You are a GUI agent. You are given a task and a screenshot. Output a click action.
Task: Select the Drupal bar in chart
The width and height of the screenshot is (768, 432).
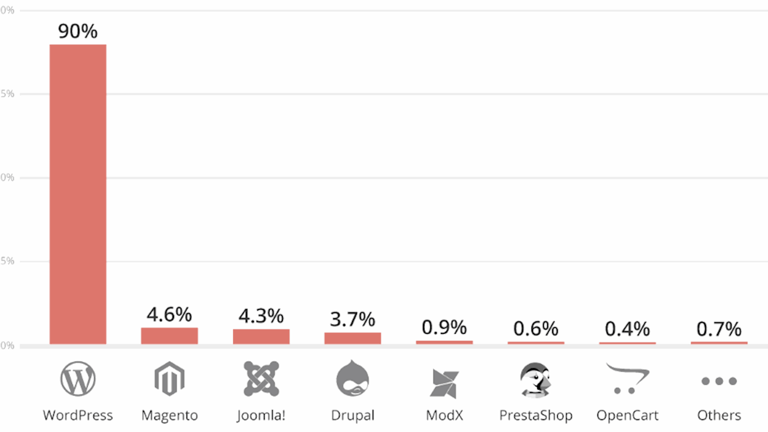pyautogui.click(x=352, y=338)
